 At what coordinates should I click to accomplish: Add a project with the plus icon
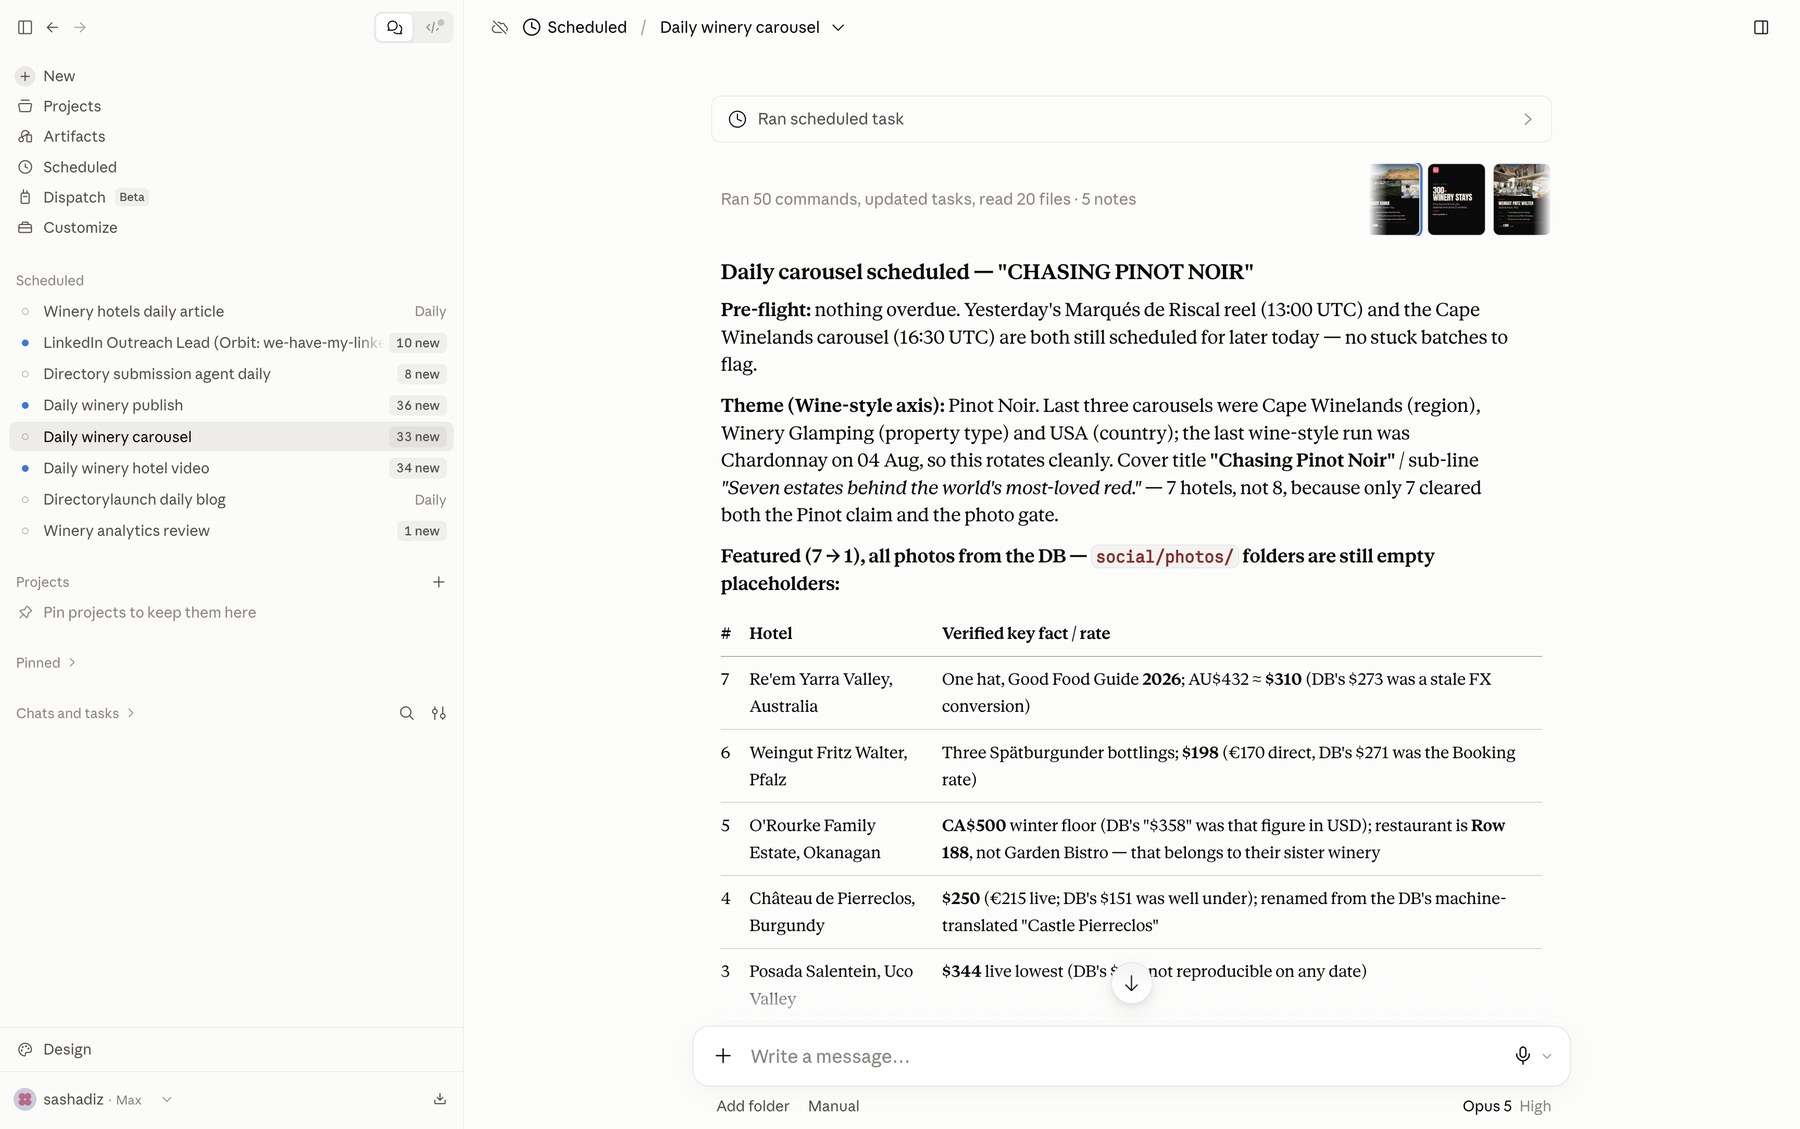[438, 582]
